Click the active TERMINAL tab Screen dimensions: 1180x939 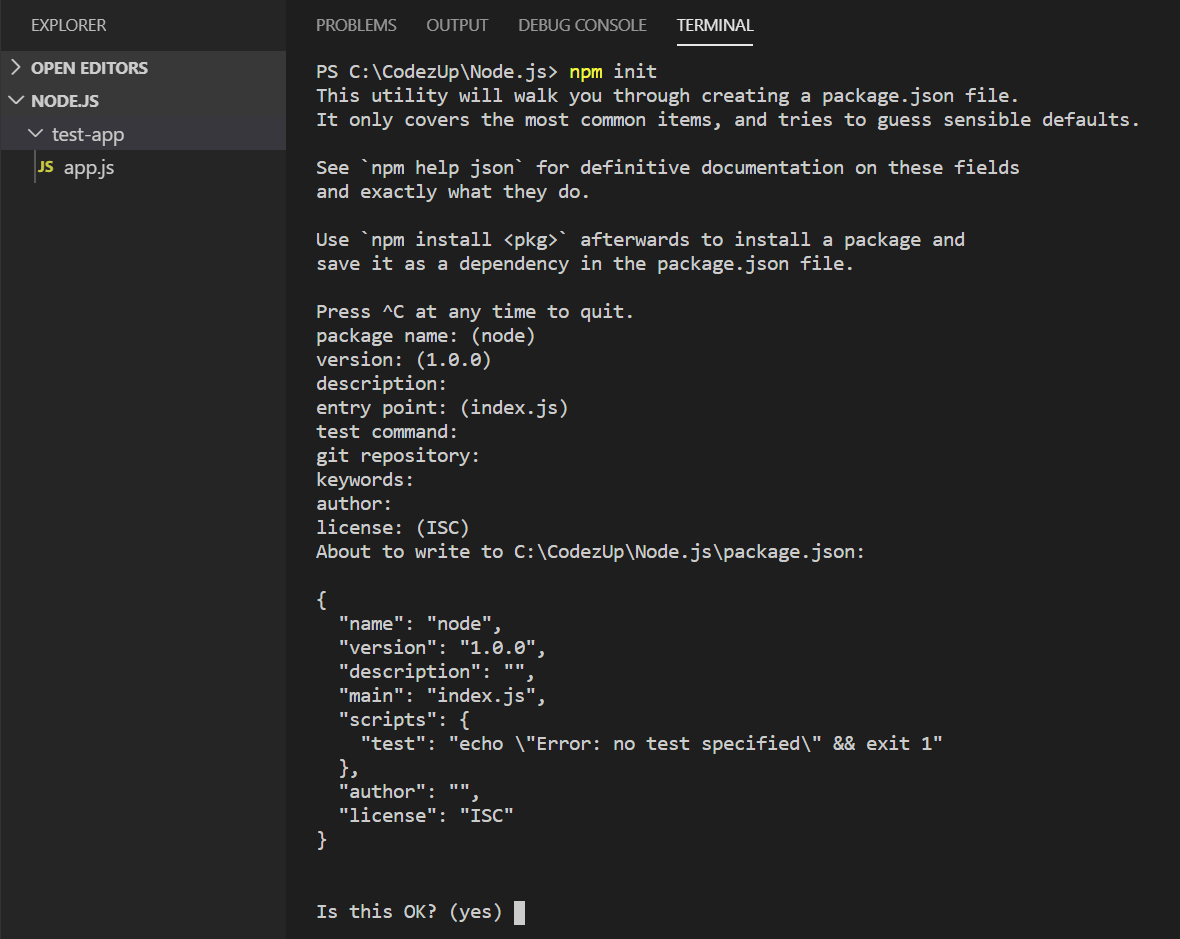click(x=714, y=25)
